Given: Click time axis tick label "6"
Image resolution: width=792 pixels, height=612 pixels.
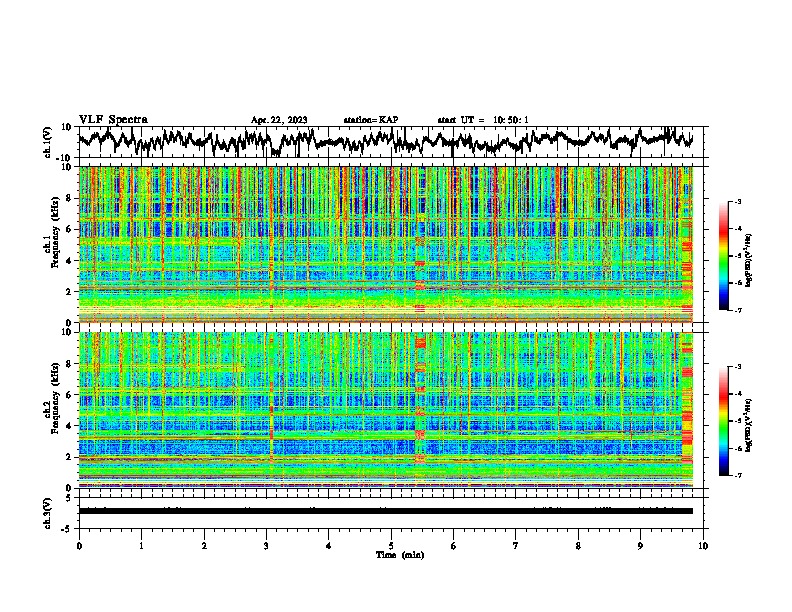Looking at the screenshot, I should tap(453, 546).
